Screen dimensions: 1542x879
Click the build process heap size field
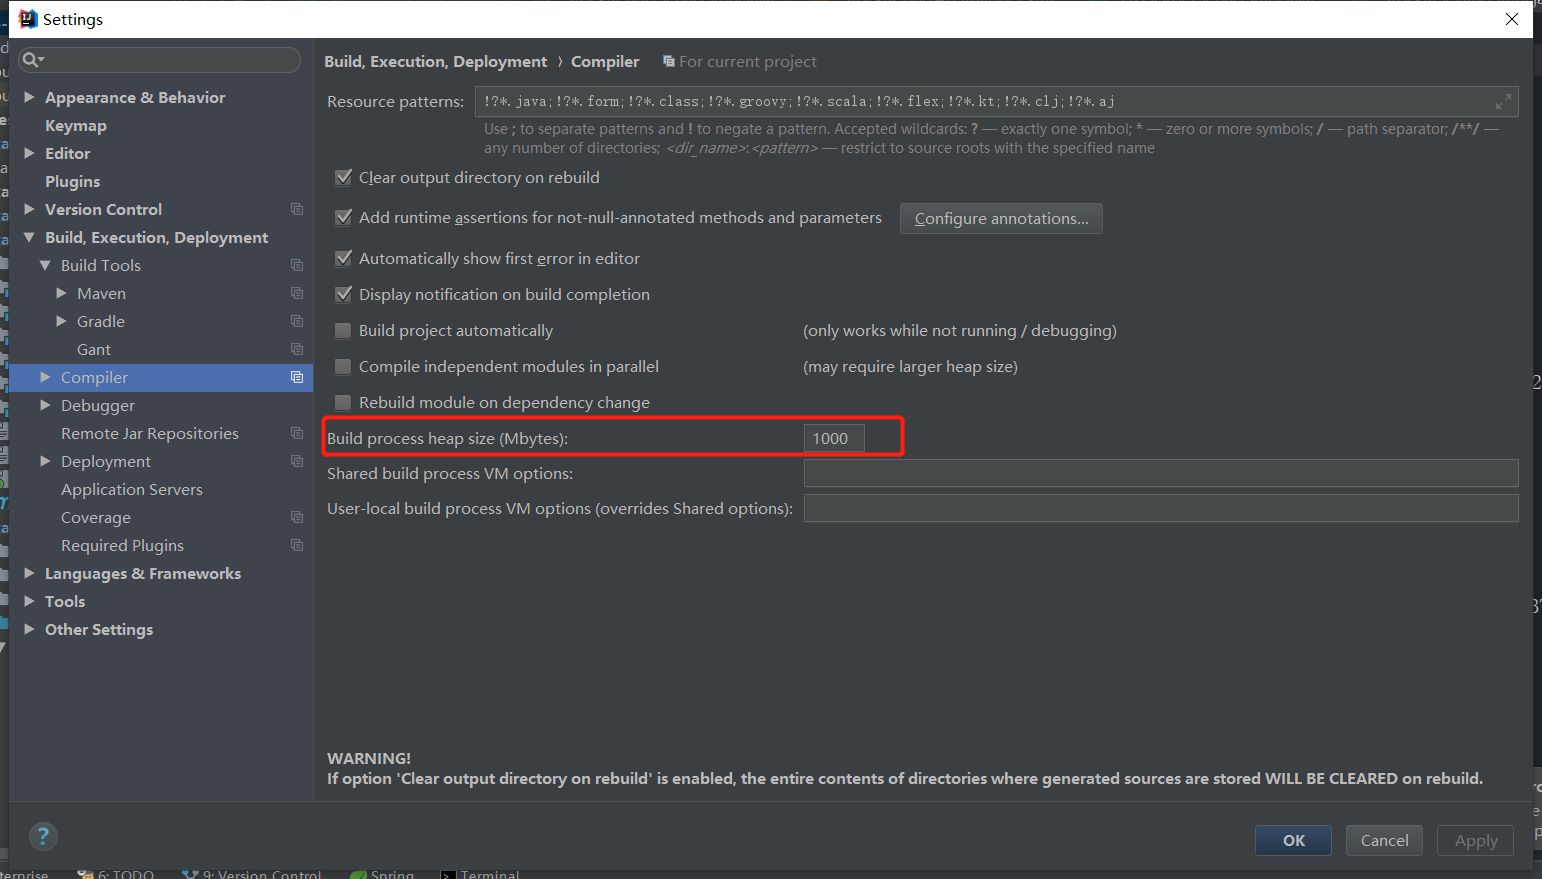point(833,438)
